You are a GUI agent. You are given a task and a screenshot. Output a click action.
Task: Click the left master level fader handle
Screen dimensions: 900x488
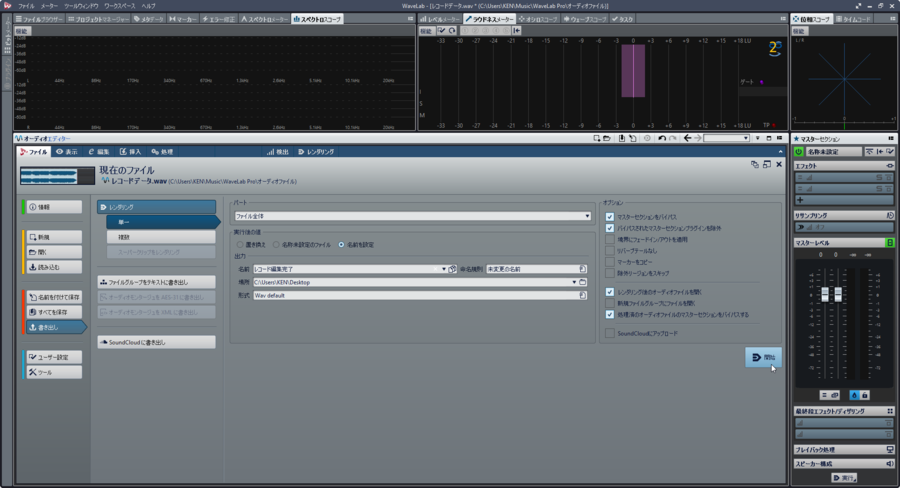(826, 296)
